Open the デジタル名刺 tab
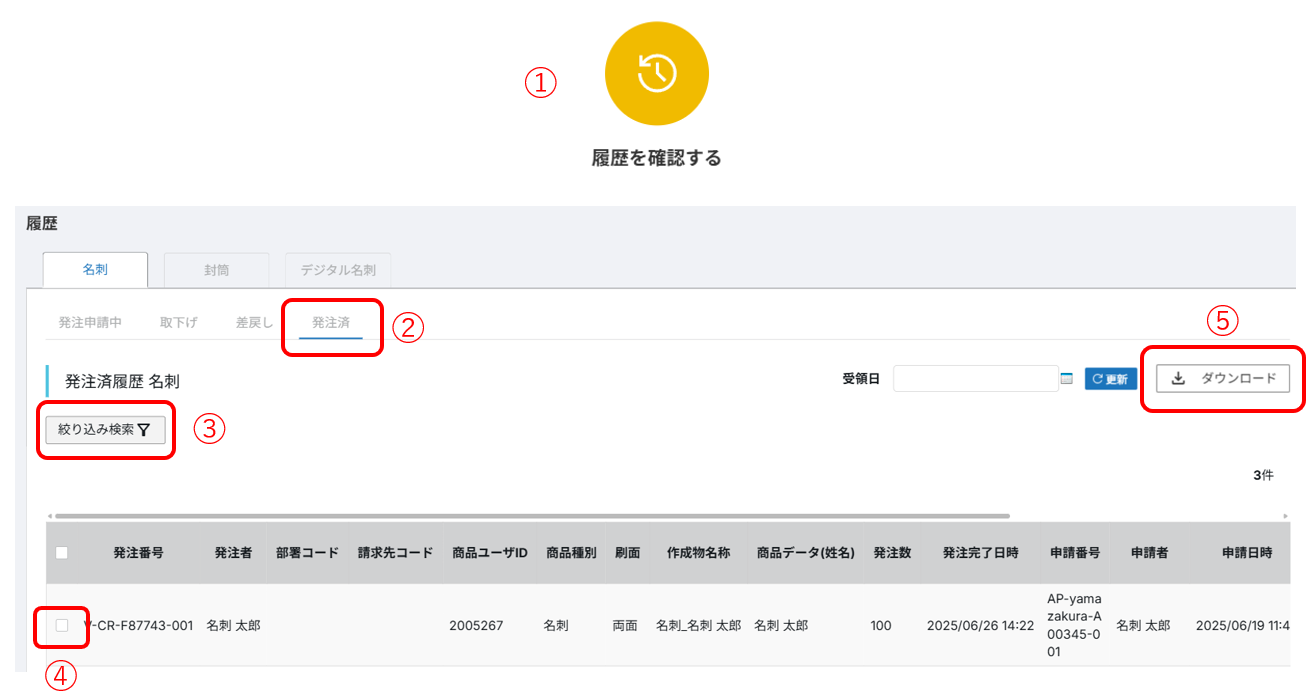 tap(338, 270)
